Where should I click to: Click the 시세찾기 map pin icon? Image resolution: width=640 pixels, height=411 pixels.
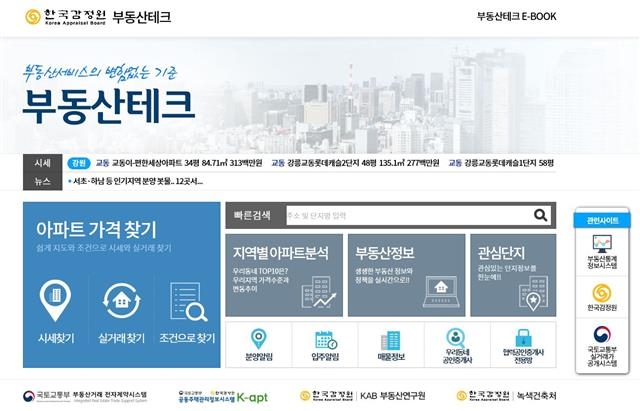[x=54, y=298]
